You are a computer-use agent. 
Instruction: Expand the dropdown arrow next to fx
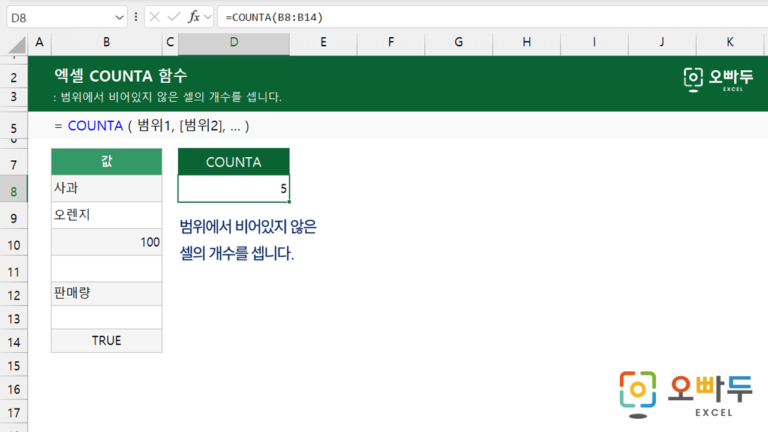(208, 18)
